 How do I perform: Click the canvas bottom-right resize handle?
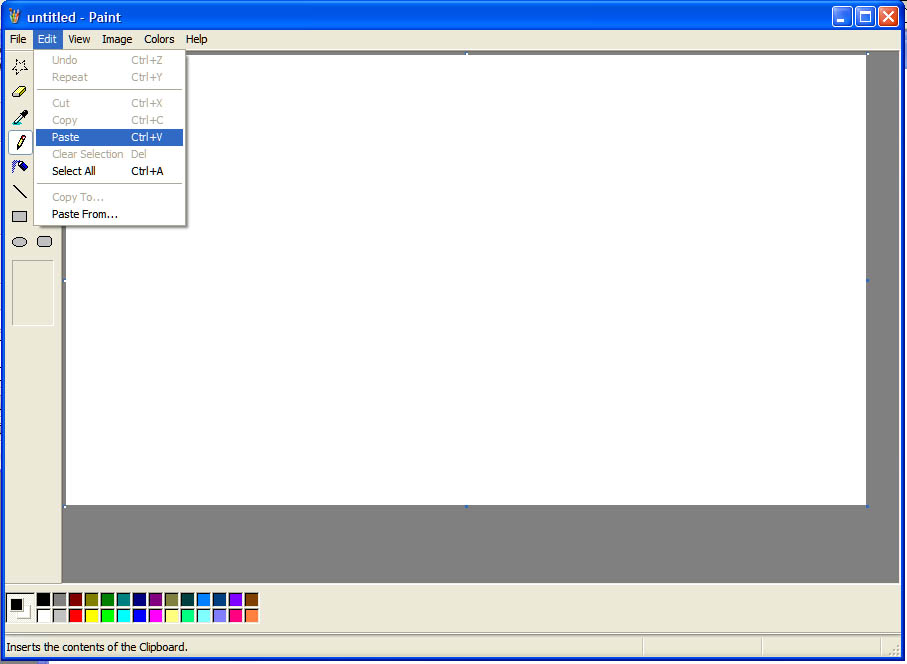(867, 506)
